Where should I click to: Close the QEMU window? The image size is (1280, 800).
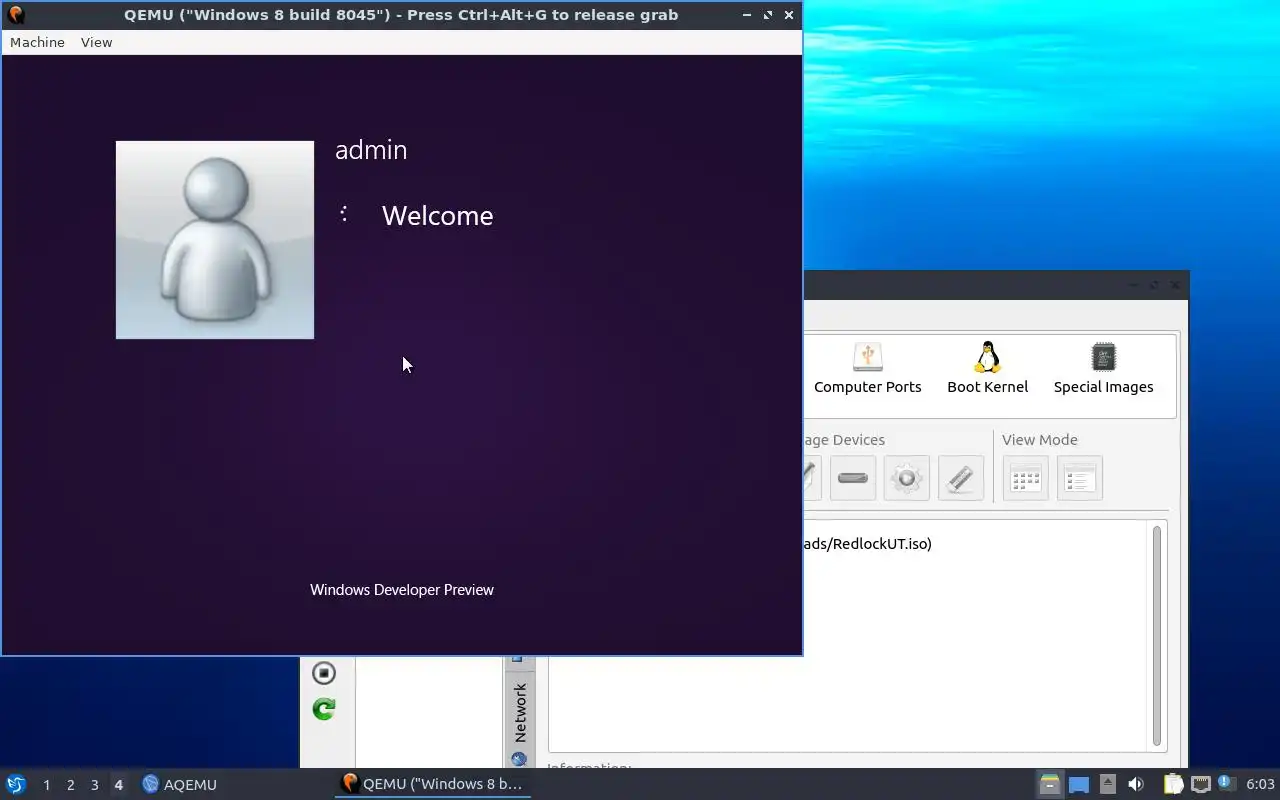pos(789,15)
